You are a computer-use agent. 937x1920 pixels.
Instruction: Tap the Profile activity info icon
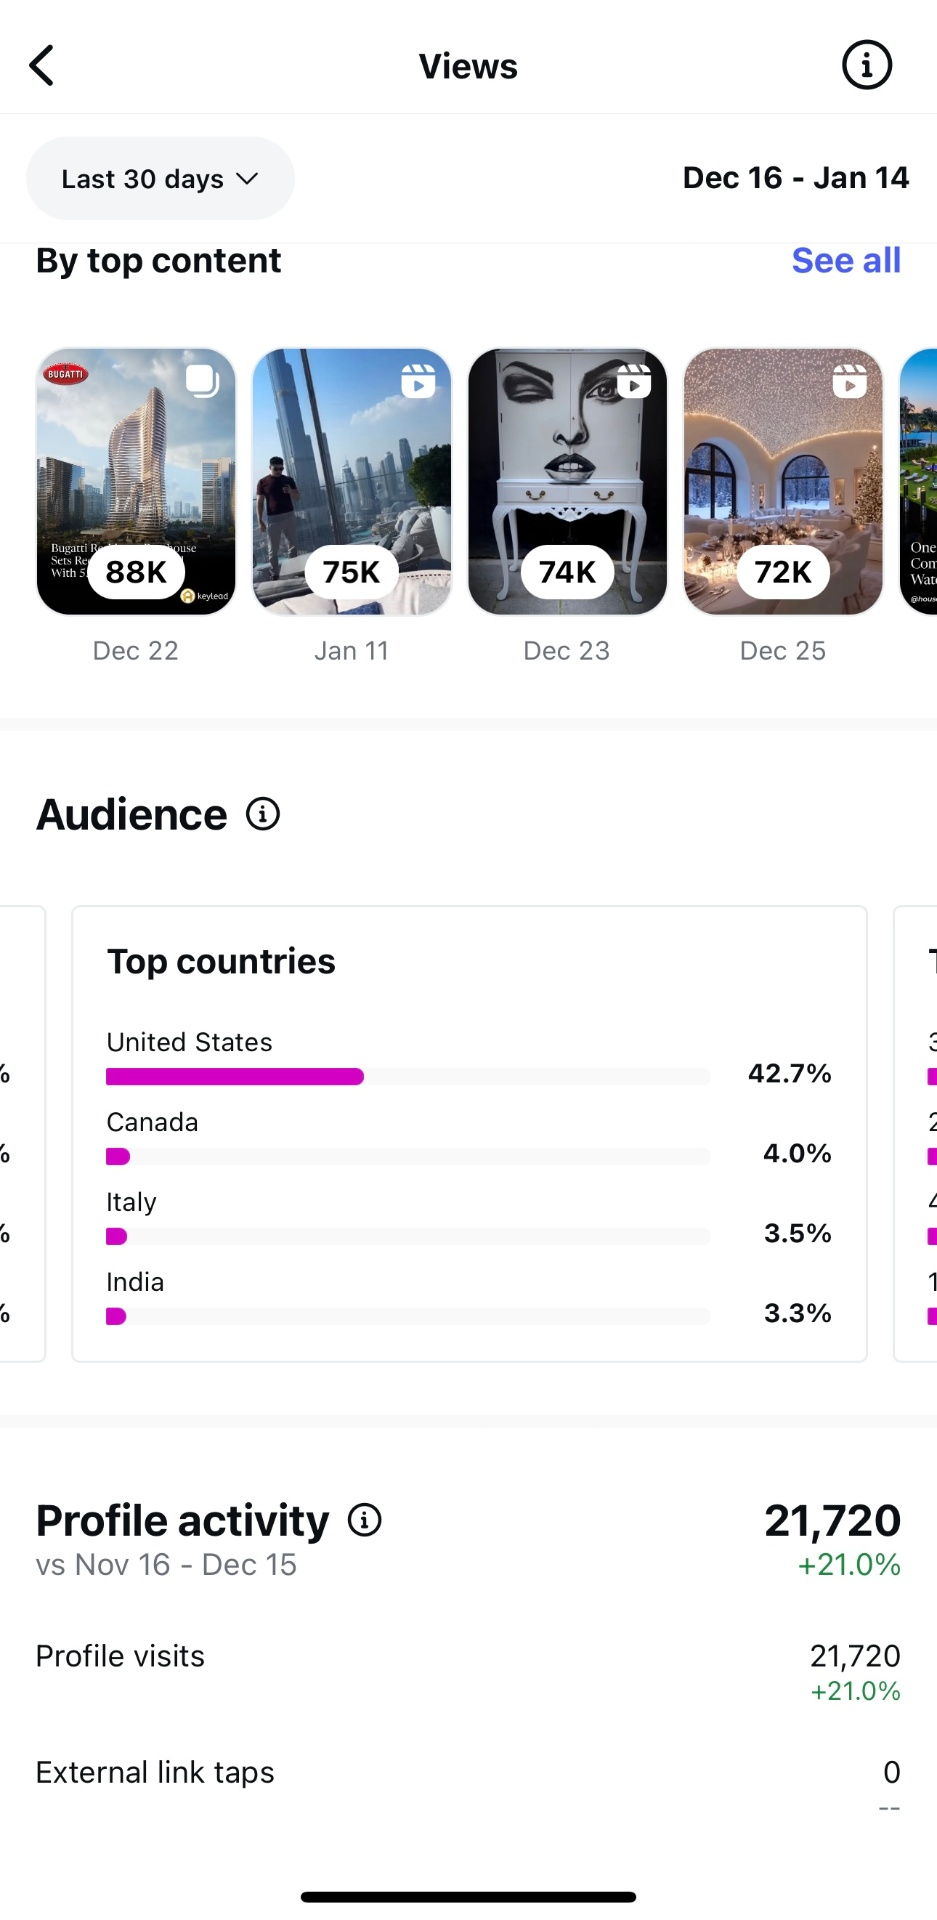365,1520
